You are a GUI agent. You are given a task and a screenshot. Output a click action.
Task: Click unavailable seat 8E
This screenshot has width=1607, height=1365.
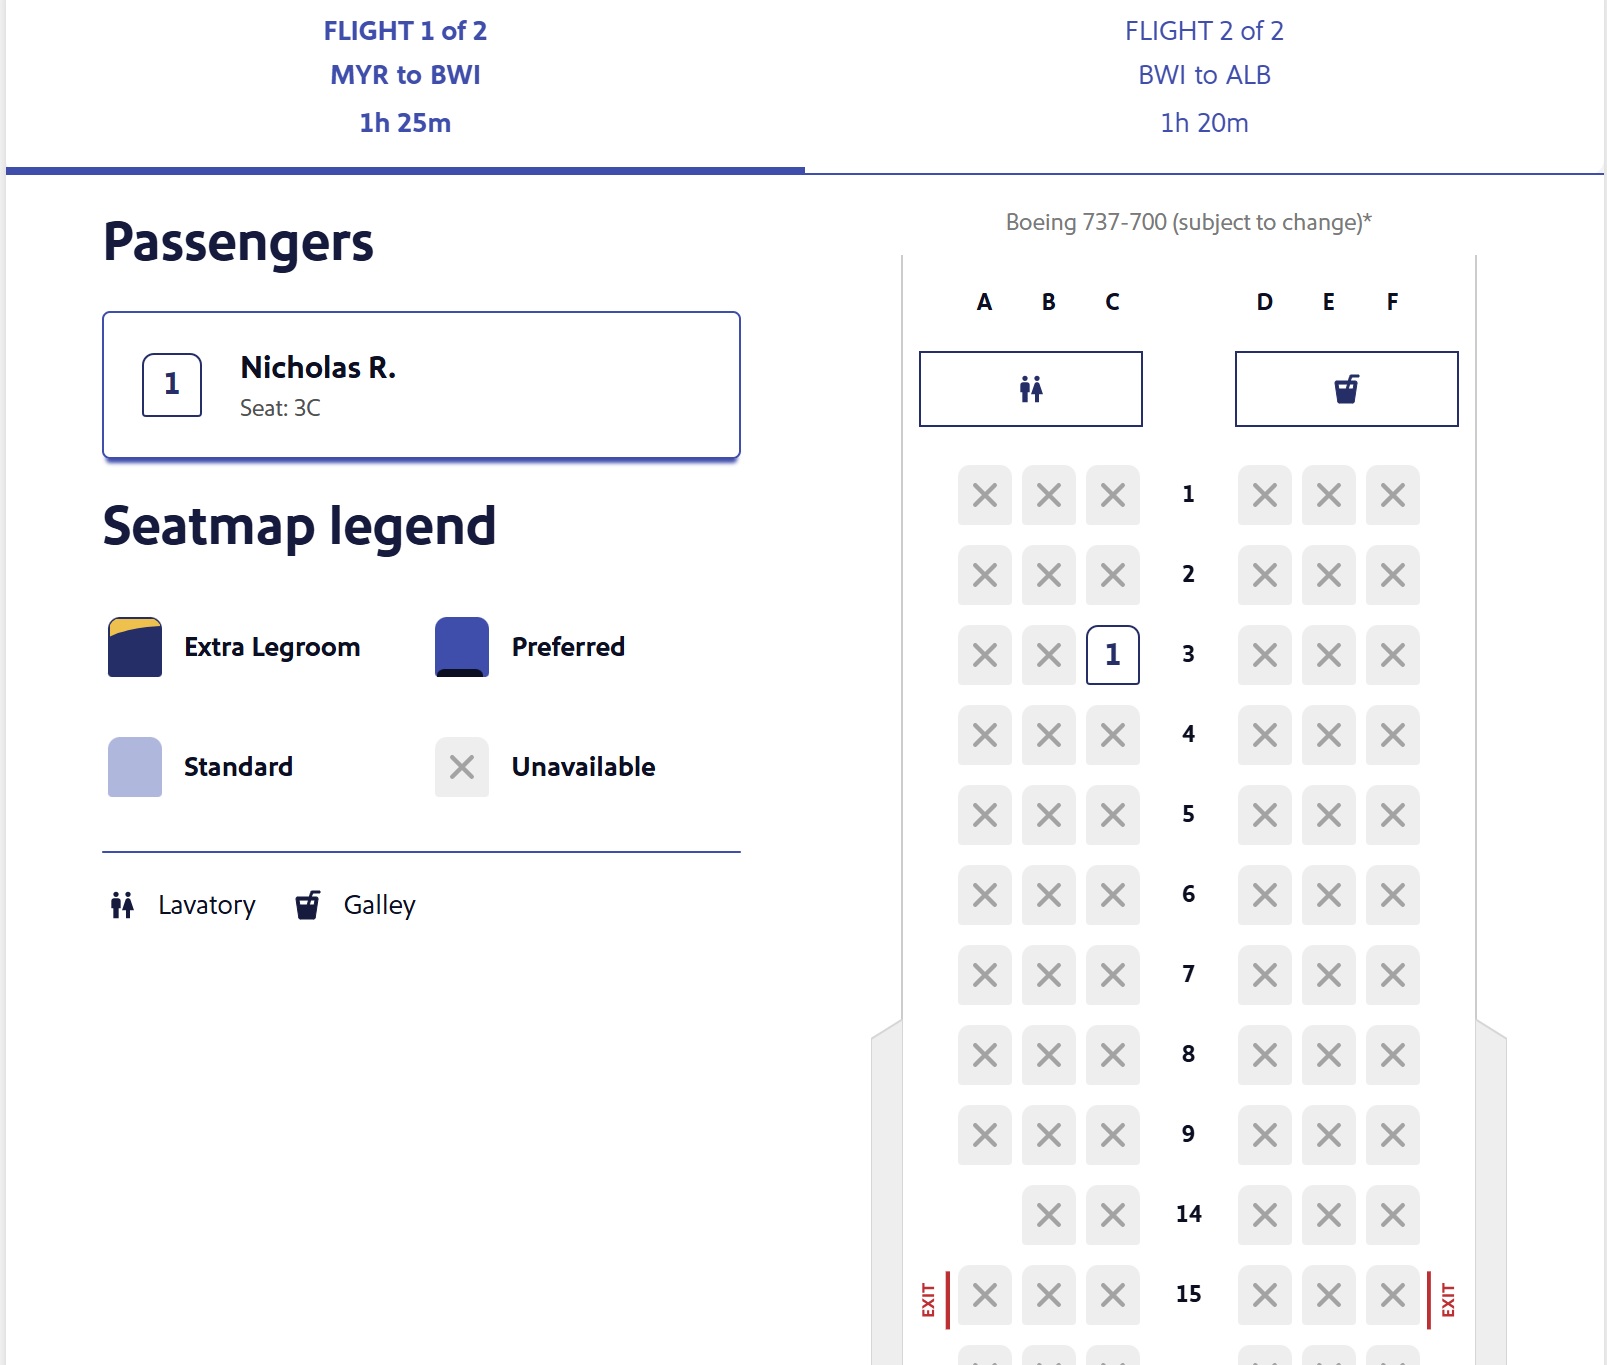[x=1329, y=1055]
